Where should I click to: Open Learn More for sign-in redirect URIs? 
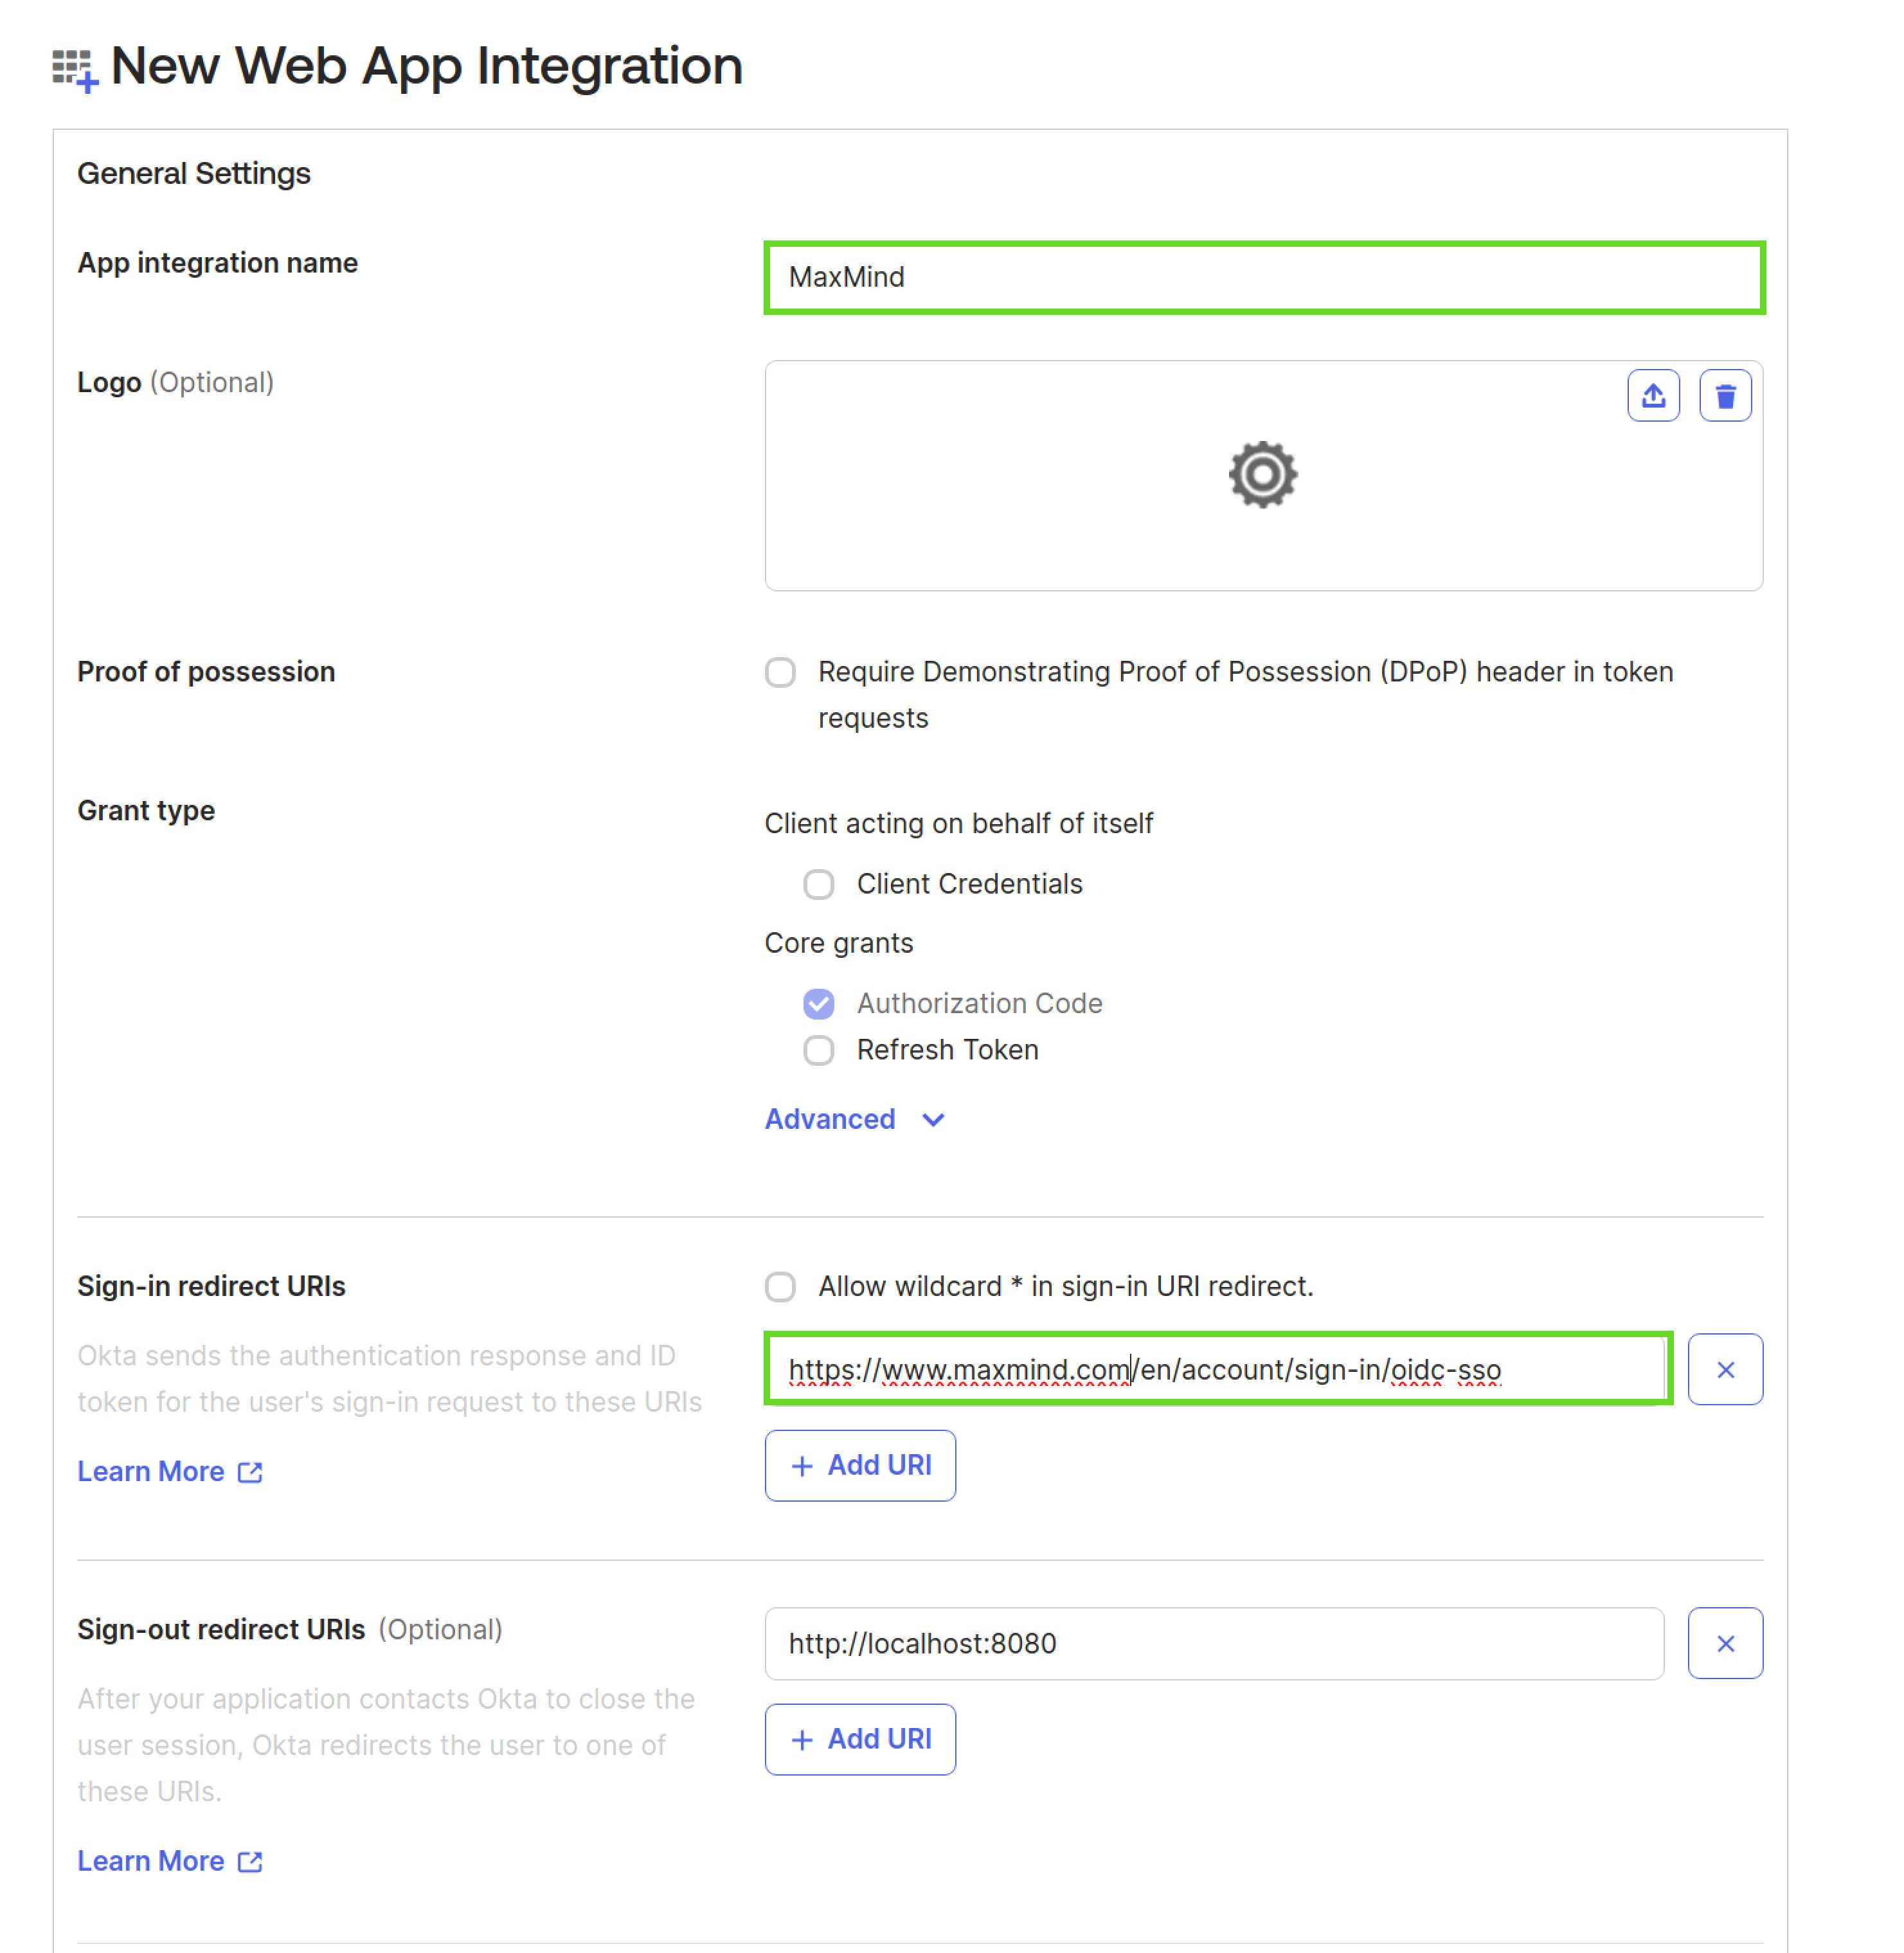click(x=151, y=1472)
